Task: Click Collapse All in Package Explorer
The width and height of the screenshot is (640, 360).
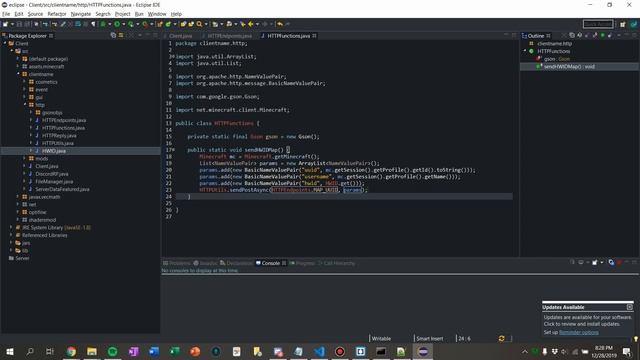Action: point(113,36)
